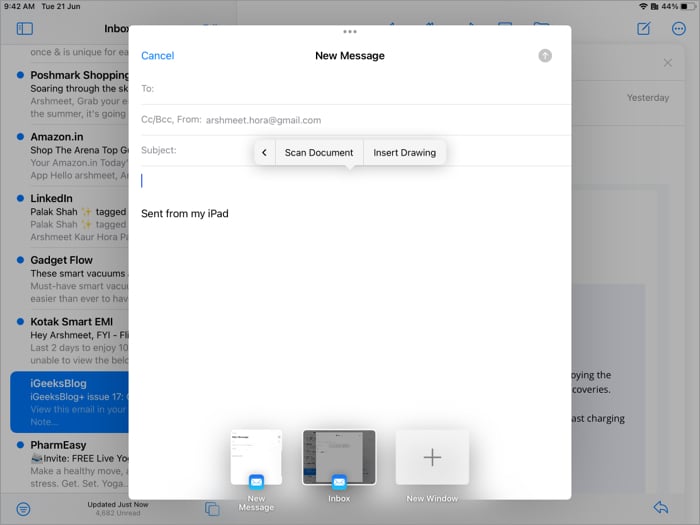
Task: Select the New Message window thumbnail
Action: (x=256, y=457)
